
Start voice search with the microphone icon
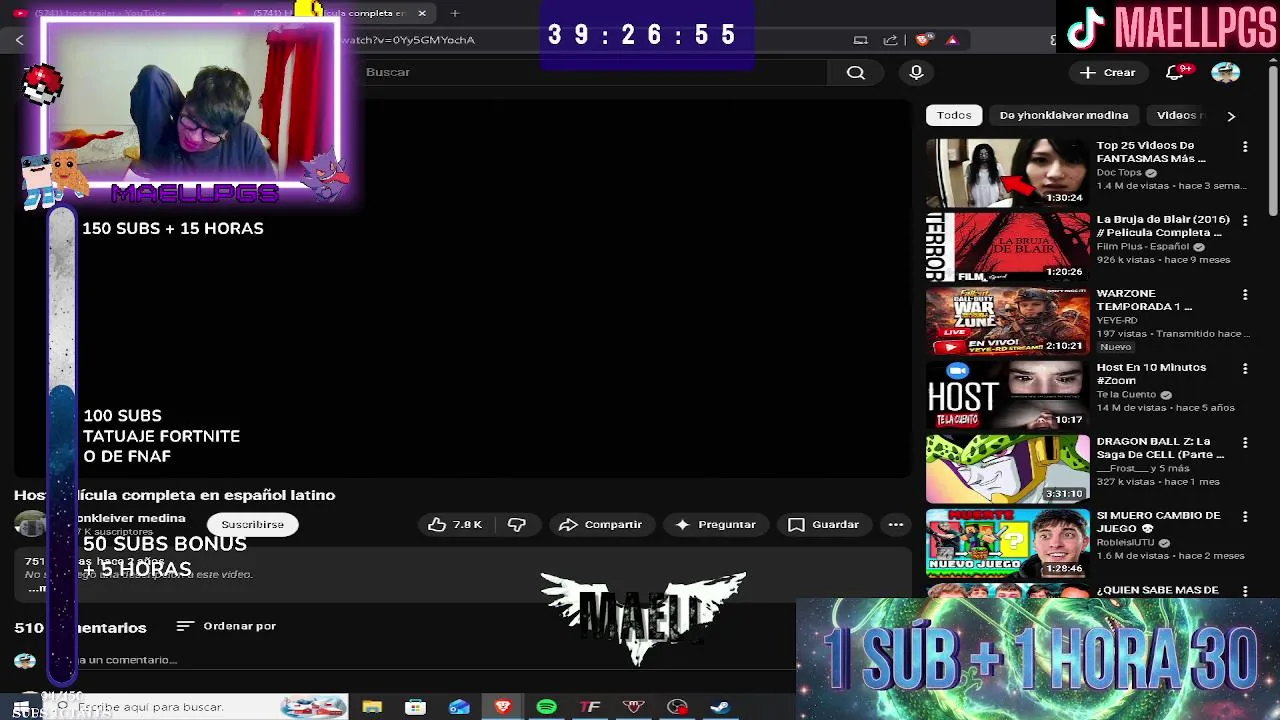coord(916,72)
